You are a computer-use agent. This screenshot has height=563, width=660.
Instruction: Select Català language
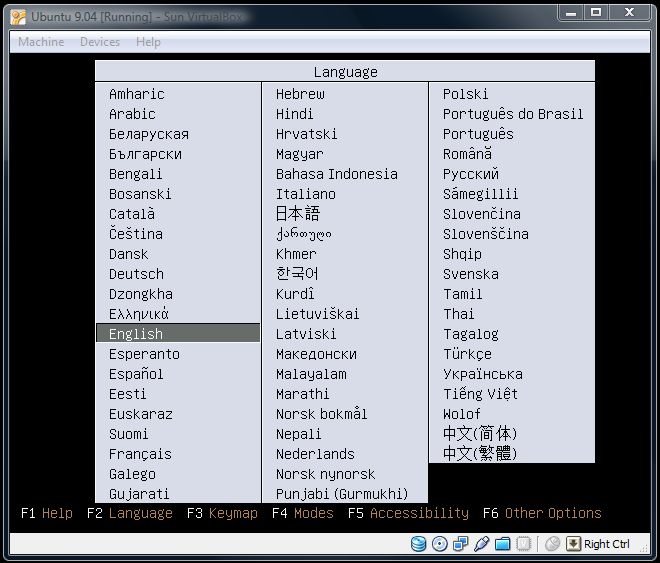point(132,214)
